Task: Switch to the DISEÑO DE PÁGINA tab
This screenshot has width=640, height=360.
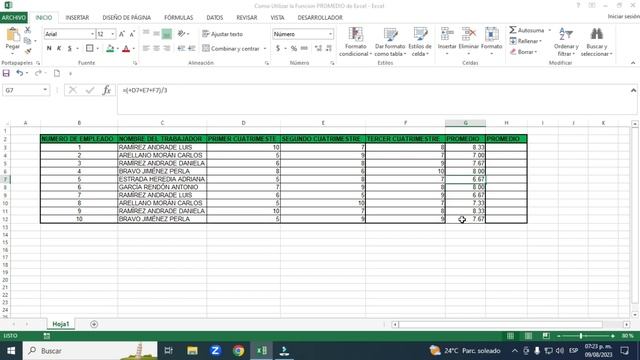Action: click(x=127, y=18)
